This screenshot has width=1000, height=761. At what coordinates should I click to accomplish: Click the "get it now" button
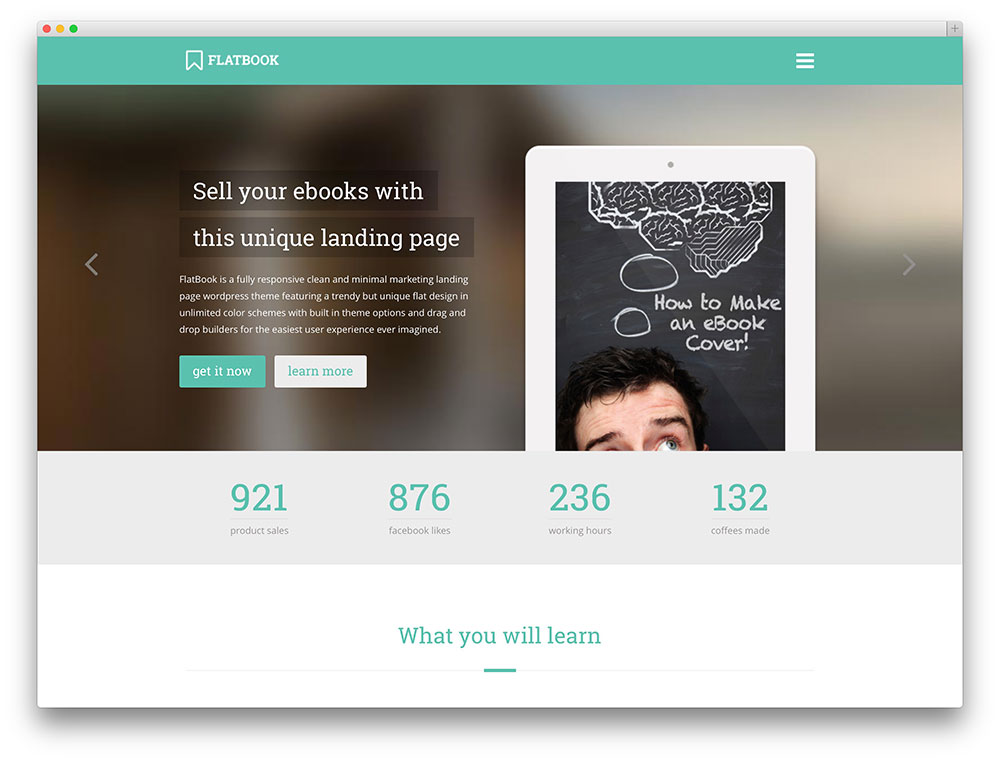222,371
